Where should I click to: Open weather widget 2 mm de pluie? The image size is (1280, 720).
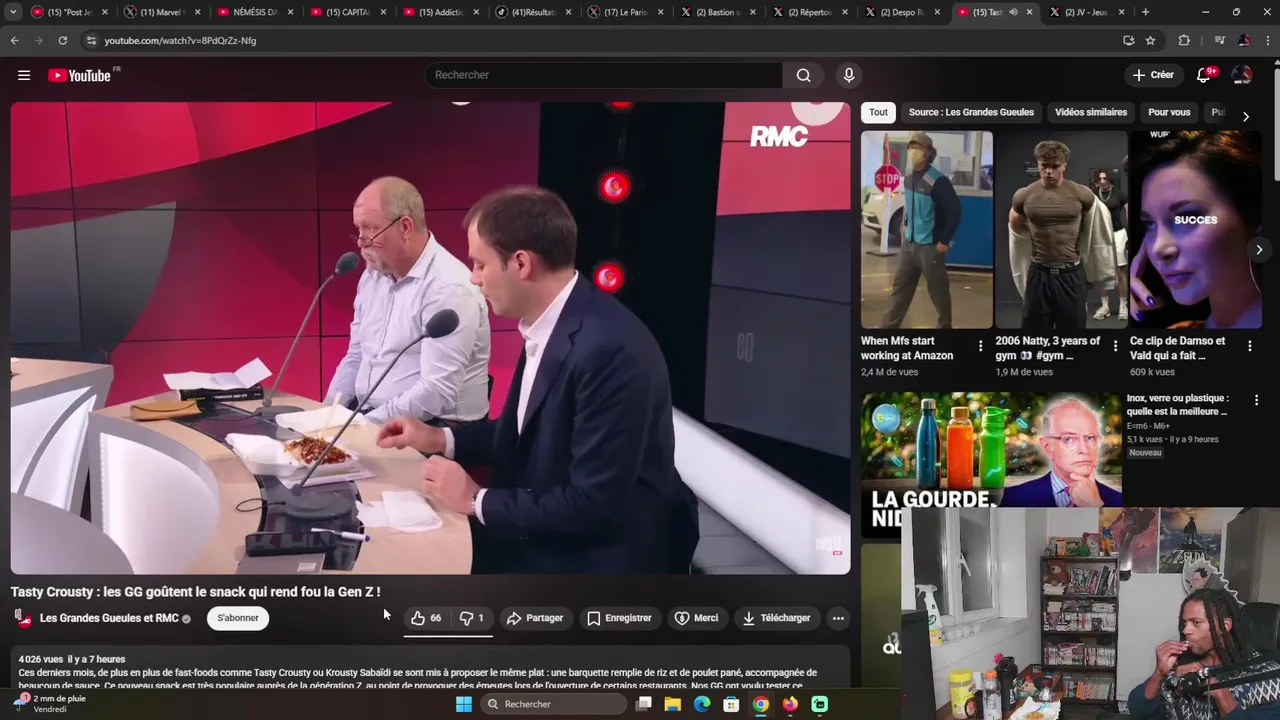click(x=52, y=704)
